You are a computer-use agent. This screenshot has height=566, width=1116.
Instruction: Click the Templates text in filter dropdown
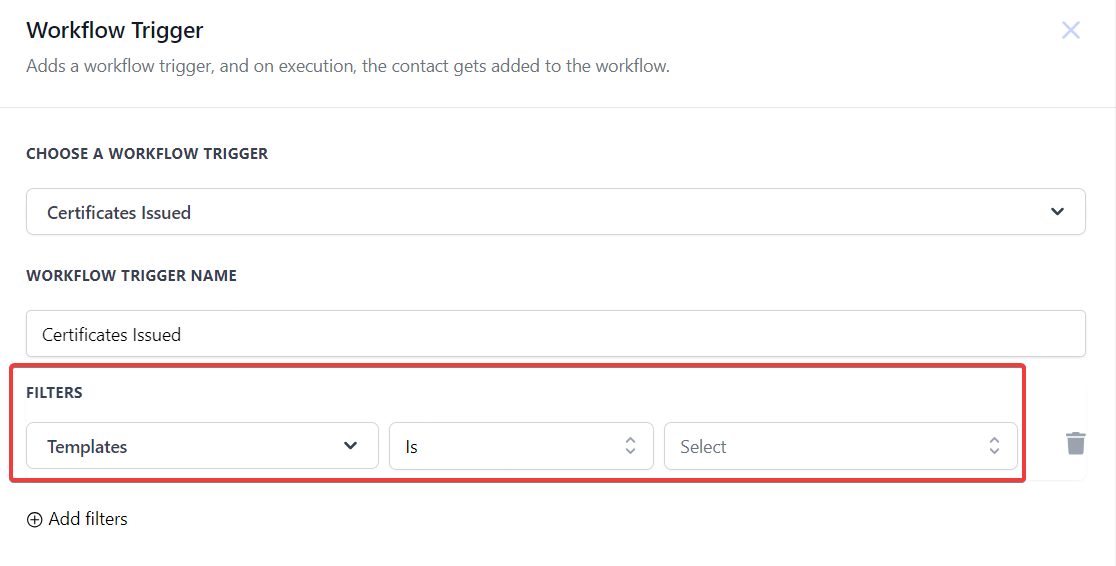pyautogui.click(x=87, y=447)
